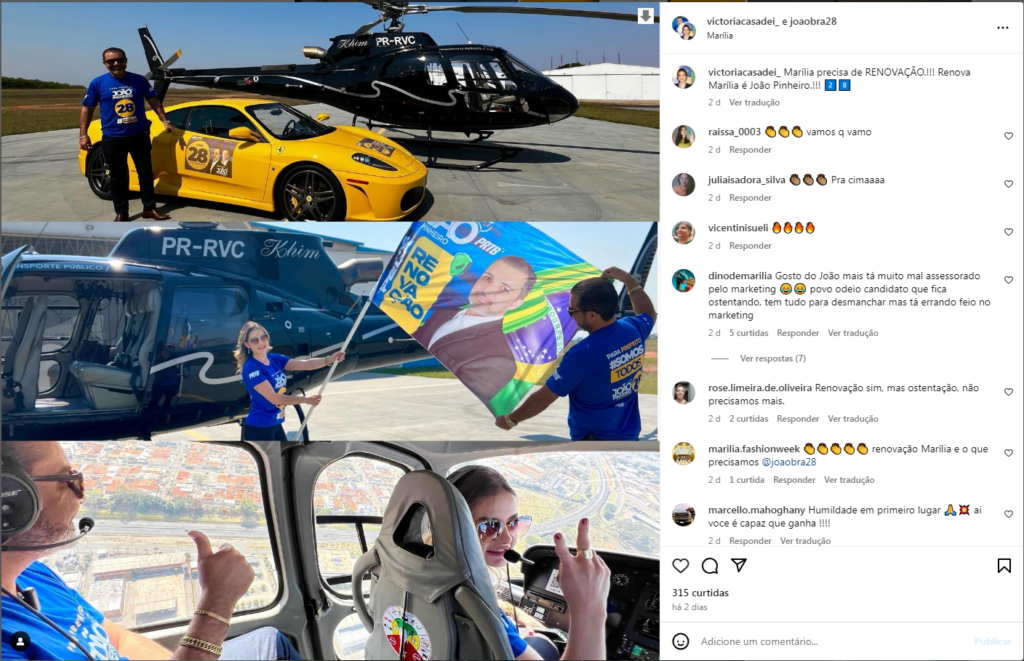Share post via paper plane icon
This screenshot has width=1024, height=661.
coord(739,565)
